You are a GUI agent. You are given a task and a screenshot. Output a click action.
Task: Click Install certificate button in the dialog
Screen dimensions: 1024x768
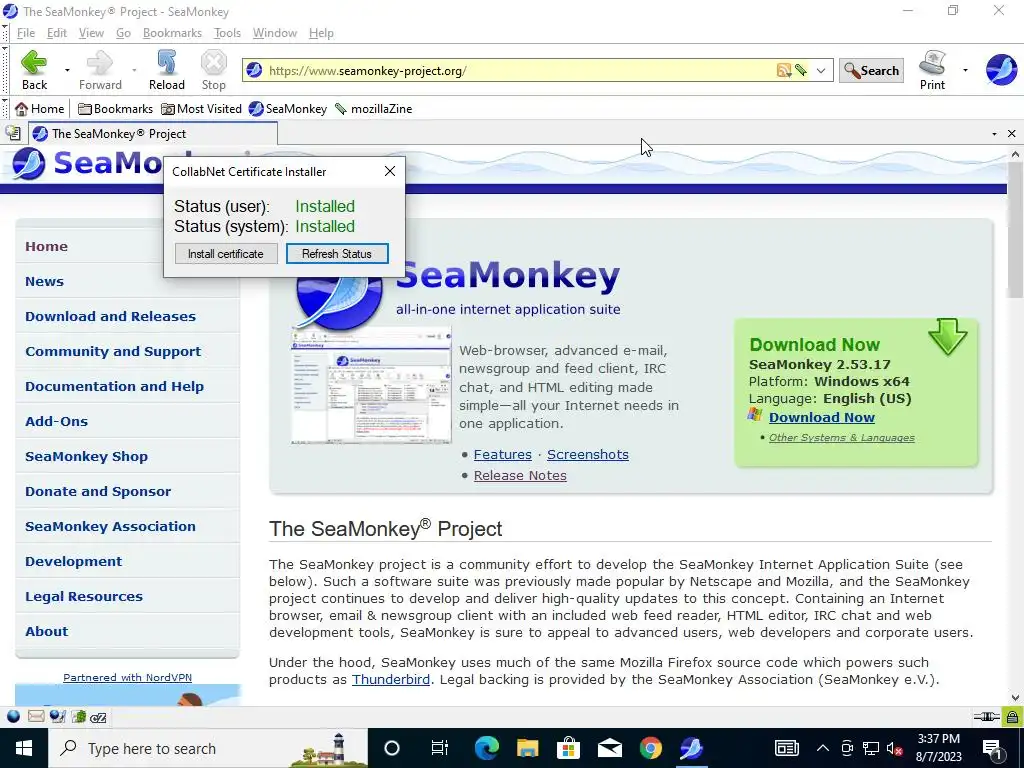tap(226, 253)
